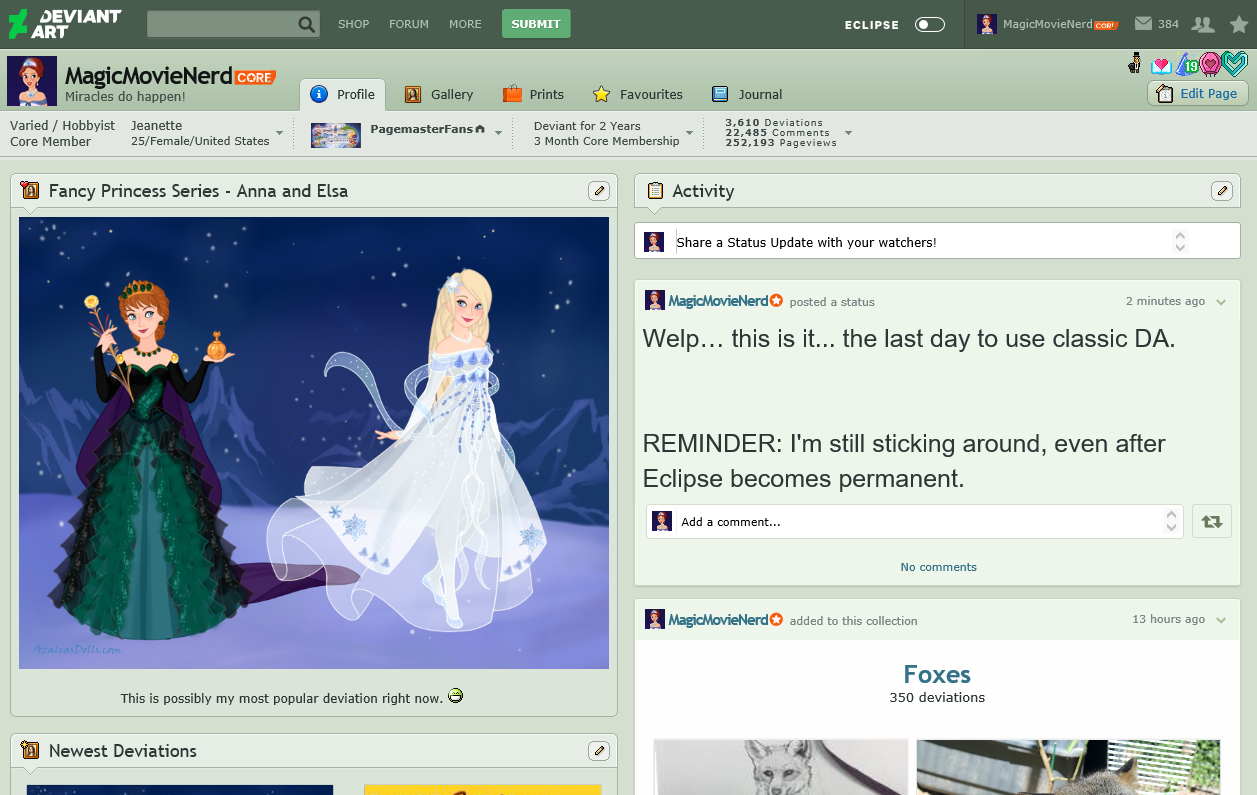Focus the top search input field
The image size is (1257, 795).
point(222,24)
